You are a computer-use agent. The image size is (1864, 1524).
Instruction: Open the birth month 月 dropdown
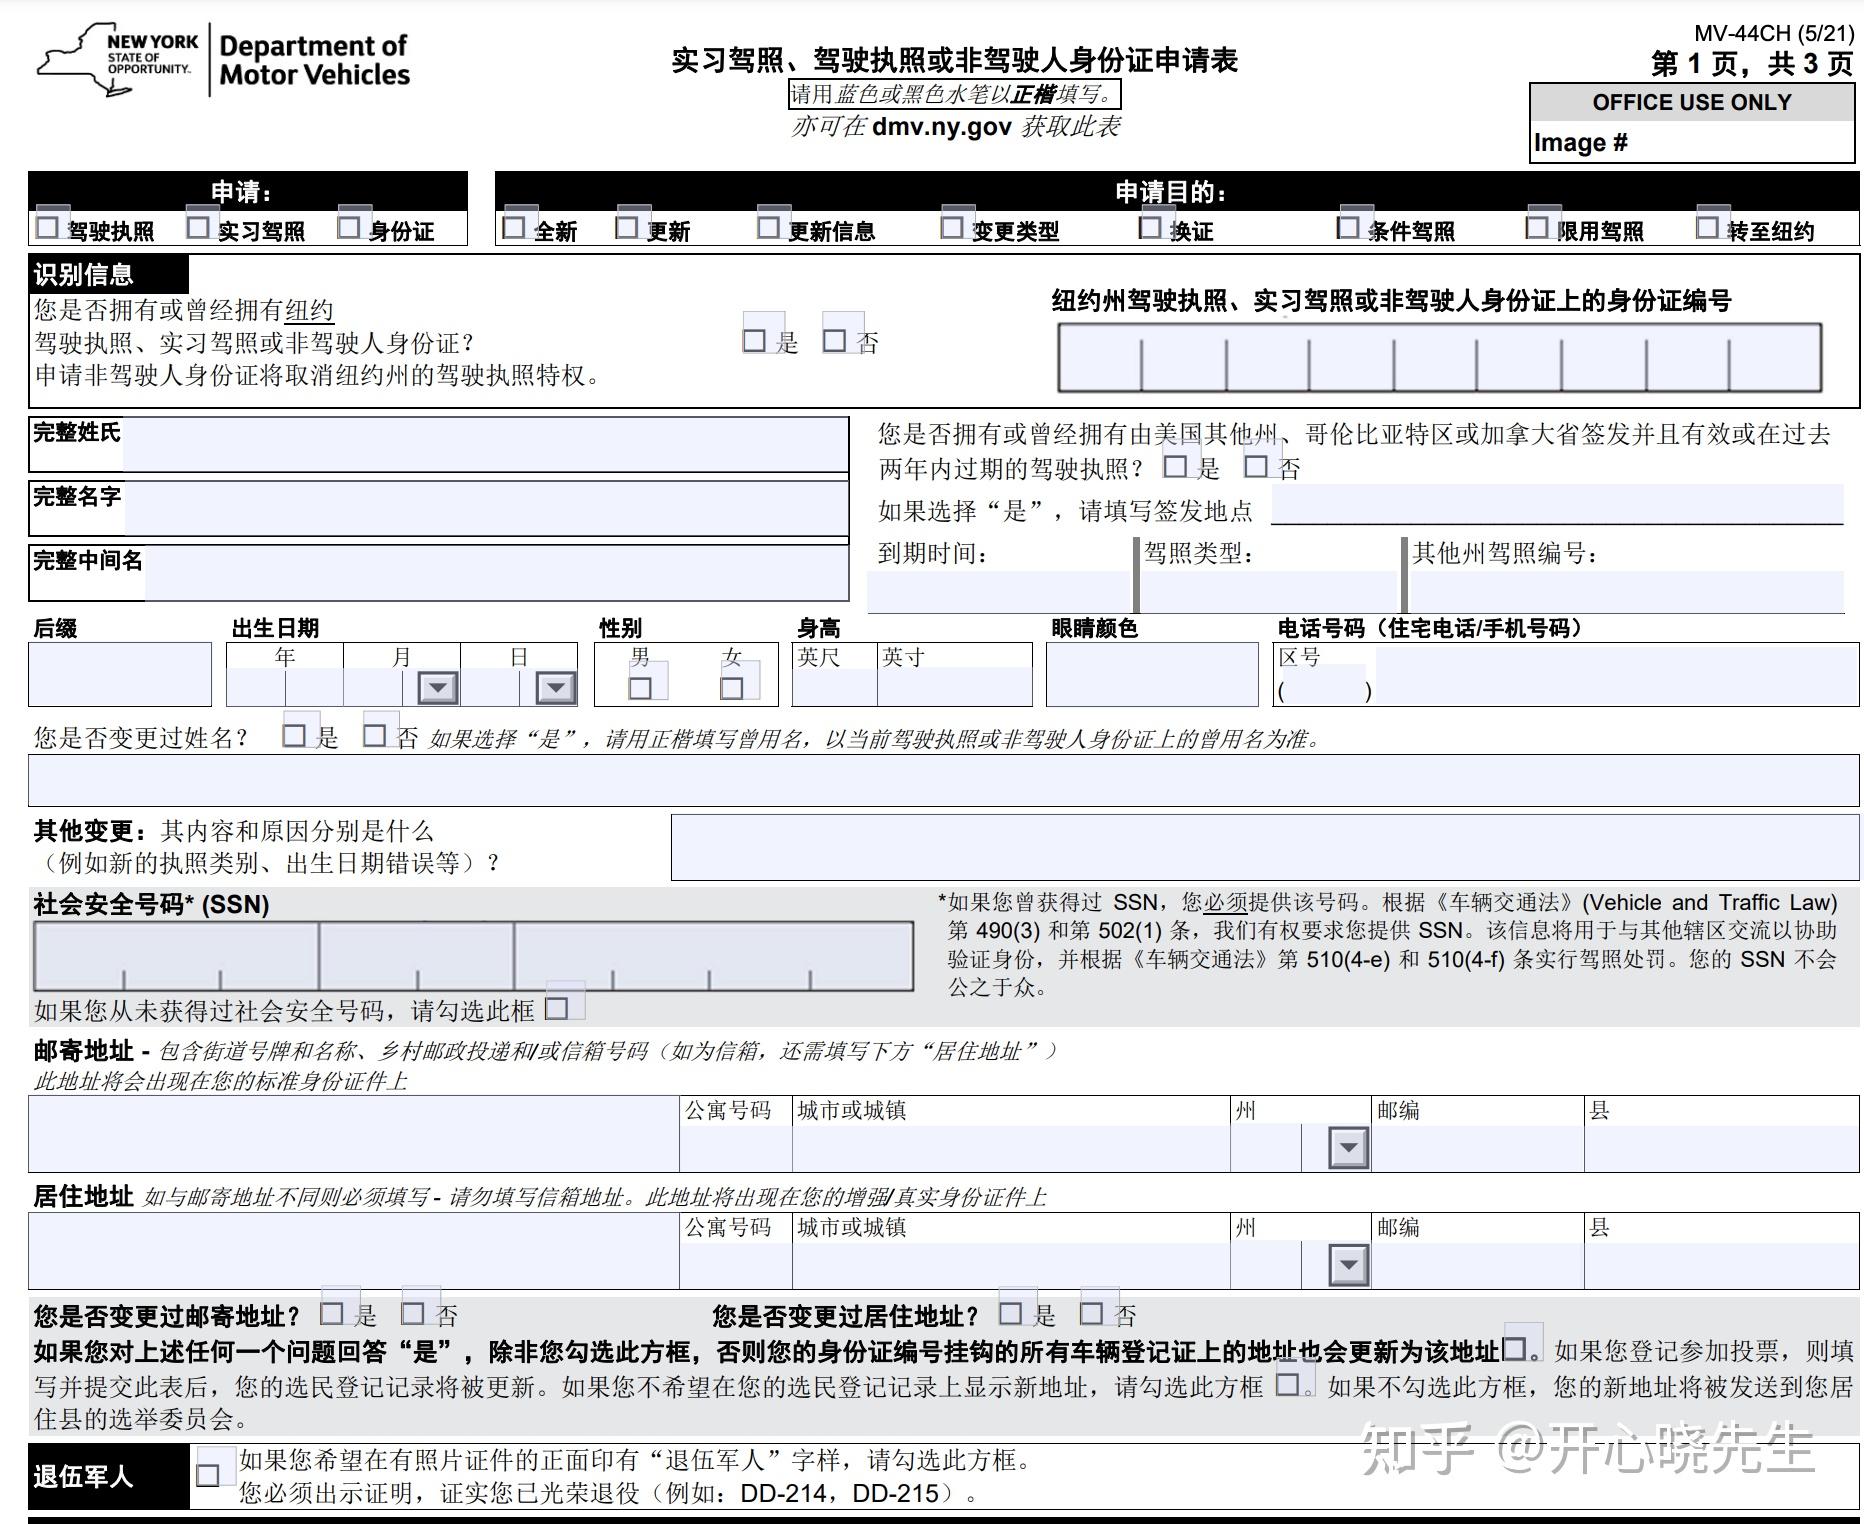click(438, 688)
